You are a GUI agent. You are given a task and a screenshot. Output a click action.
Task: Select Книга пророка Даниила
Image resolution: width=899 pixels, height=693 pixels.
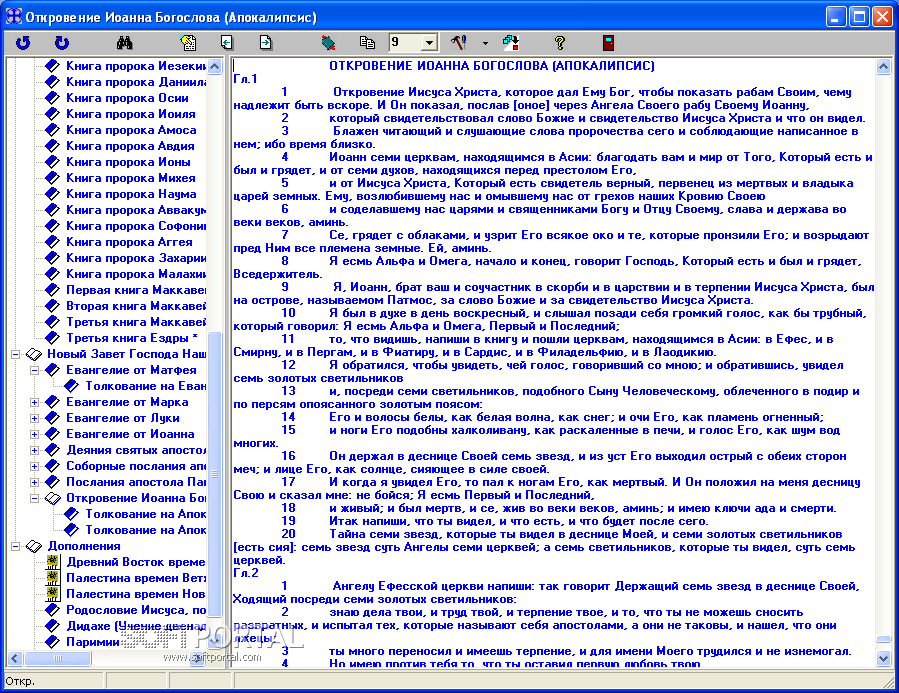pos(136,82)
